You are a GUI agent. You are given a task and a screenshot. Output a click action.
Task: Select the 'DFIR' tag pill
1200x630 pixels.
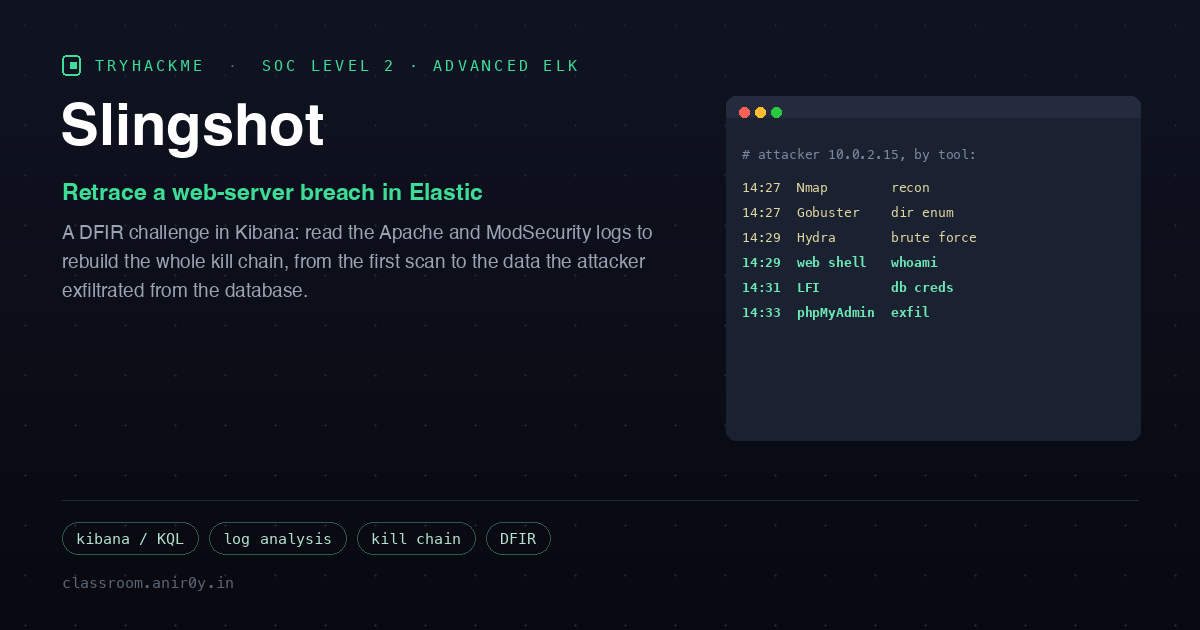pyautogui.click(x=518, y=539)
